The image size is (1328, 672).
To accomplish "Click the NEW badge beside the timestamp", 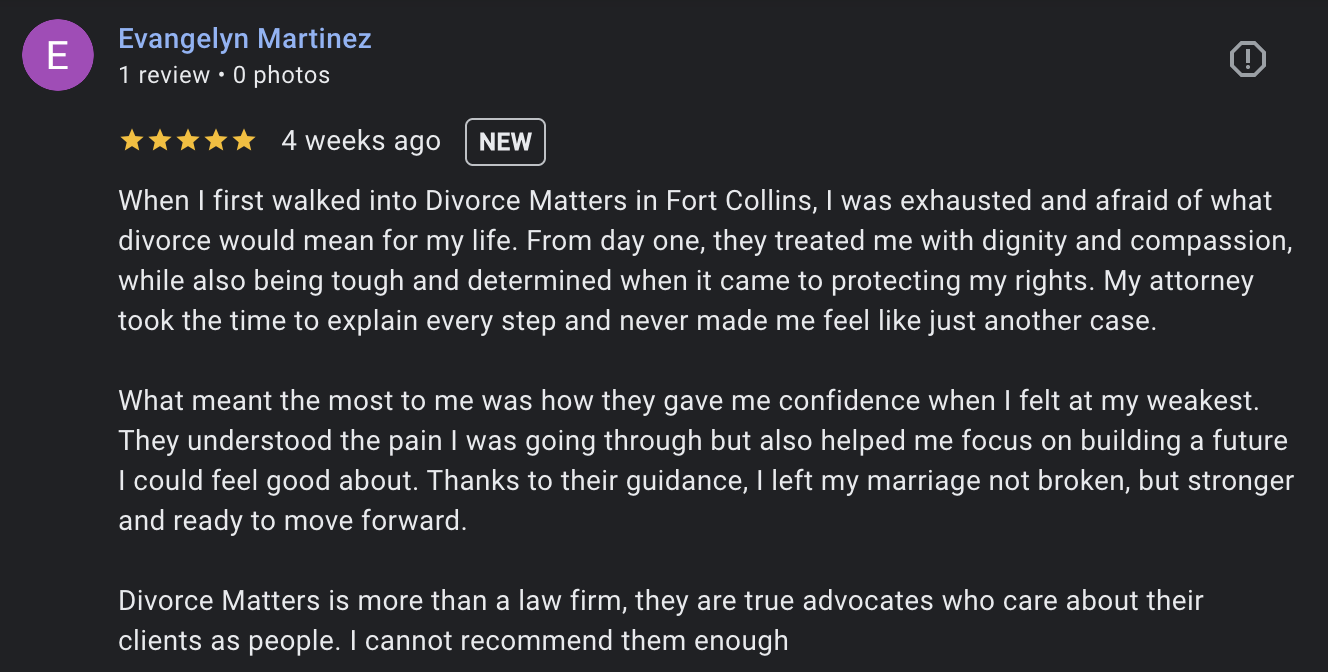I will click(505, 142).
